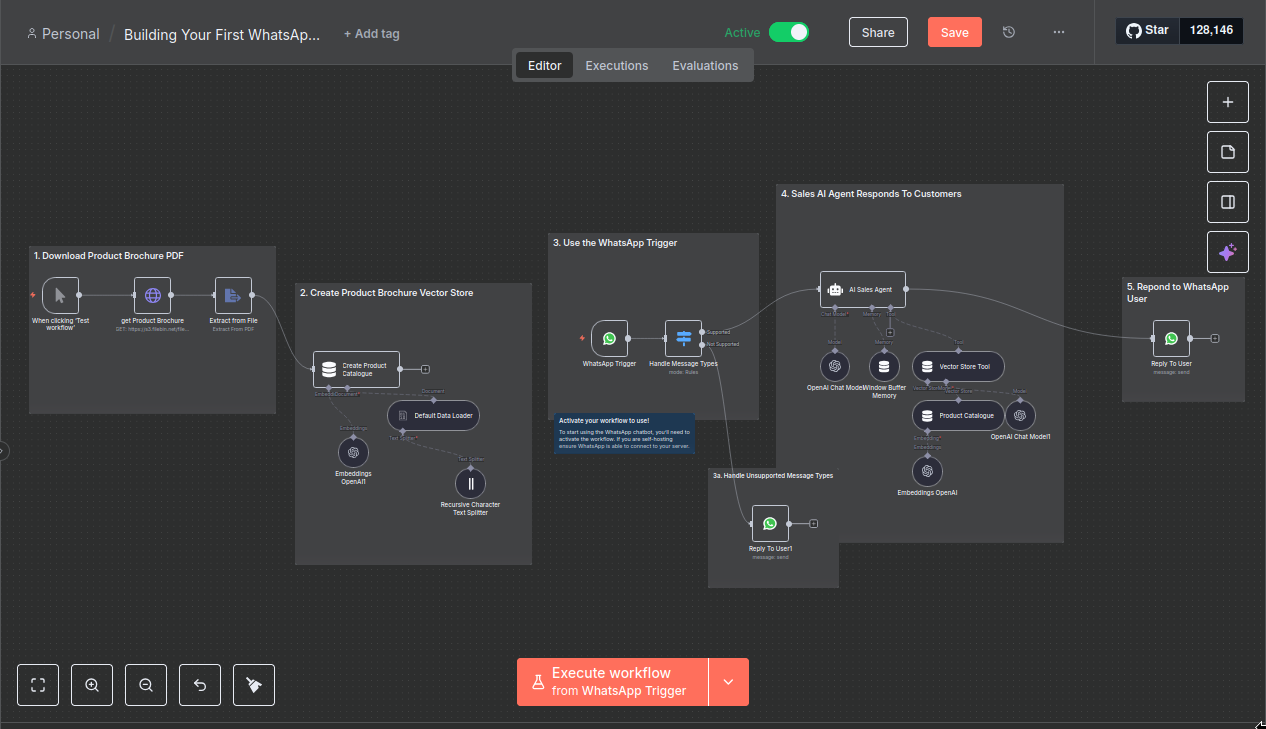Star the project on GitHub
This screenshot has height=729, width=1266.
pos(1146,29)
